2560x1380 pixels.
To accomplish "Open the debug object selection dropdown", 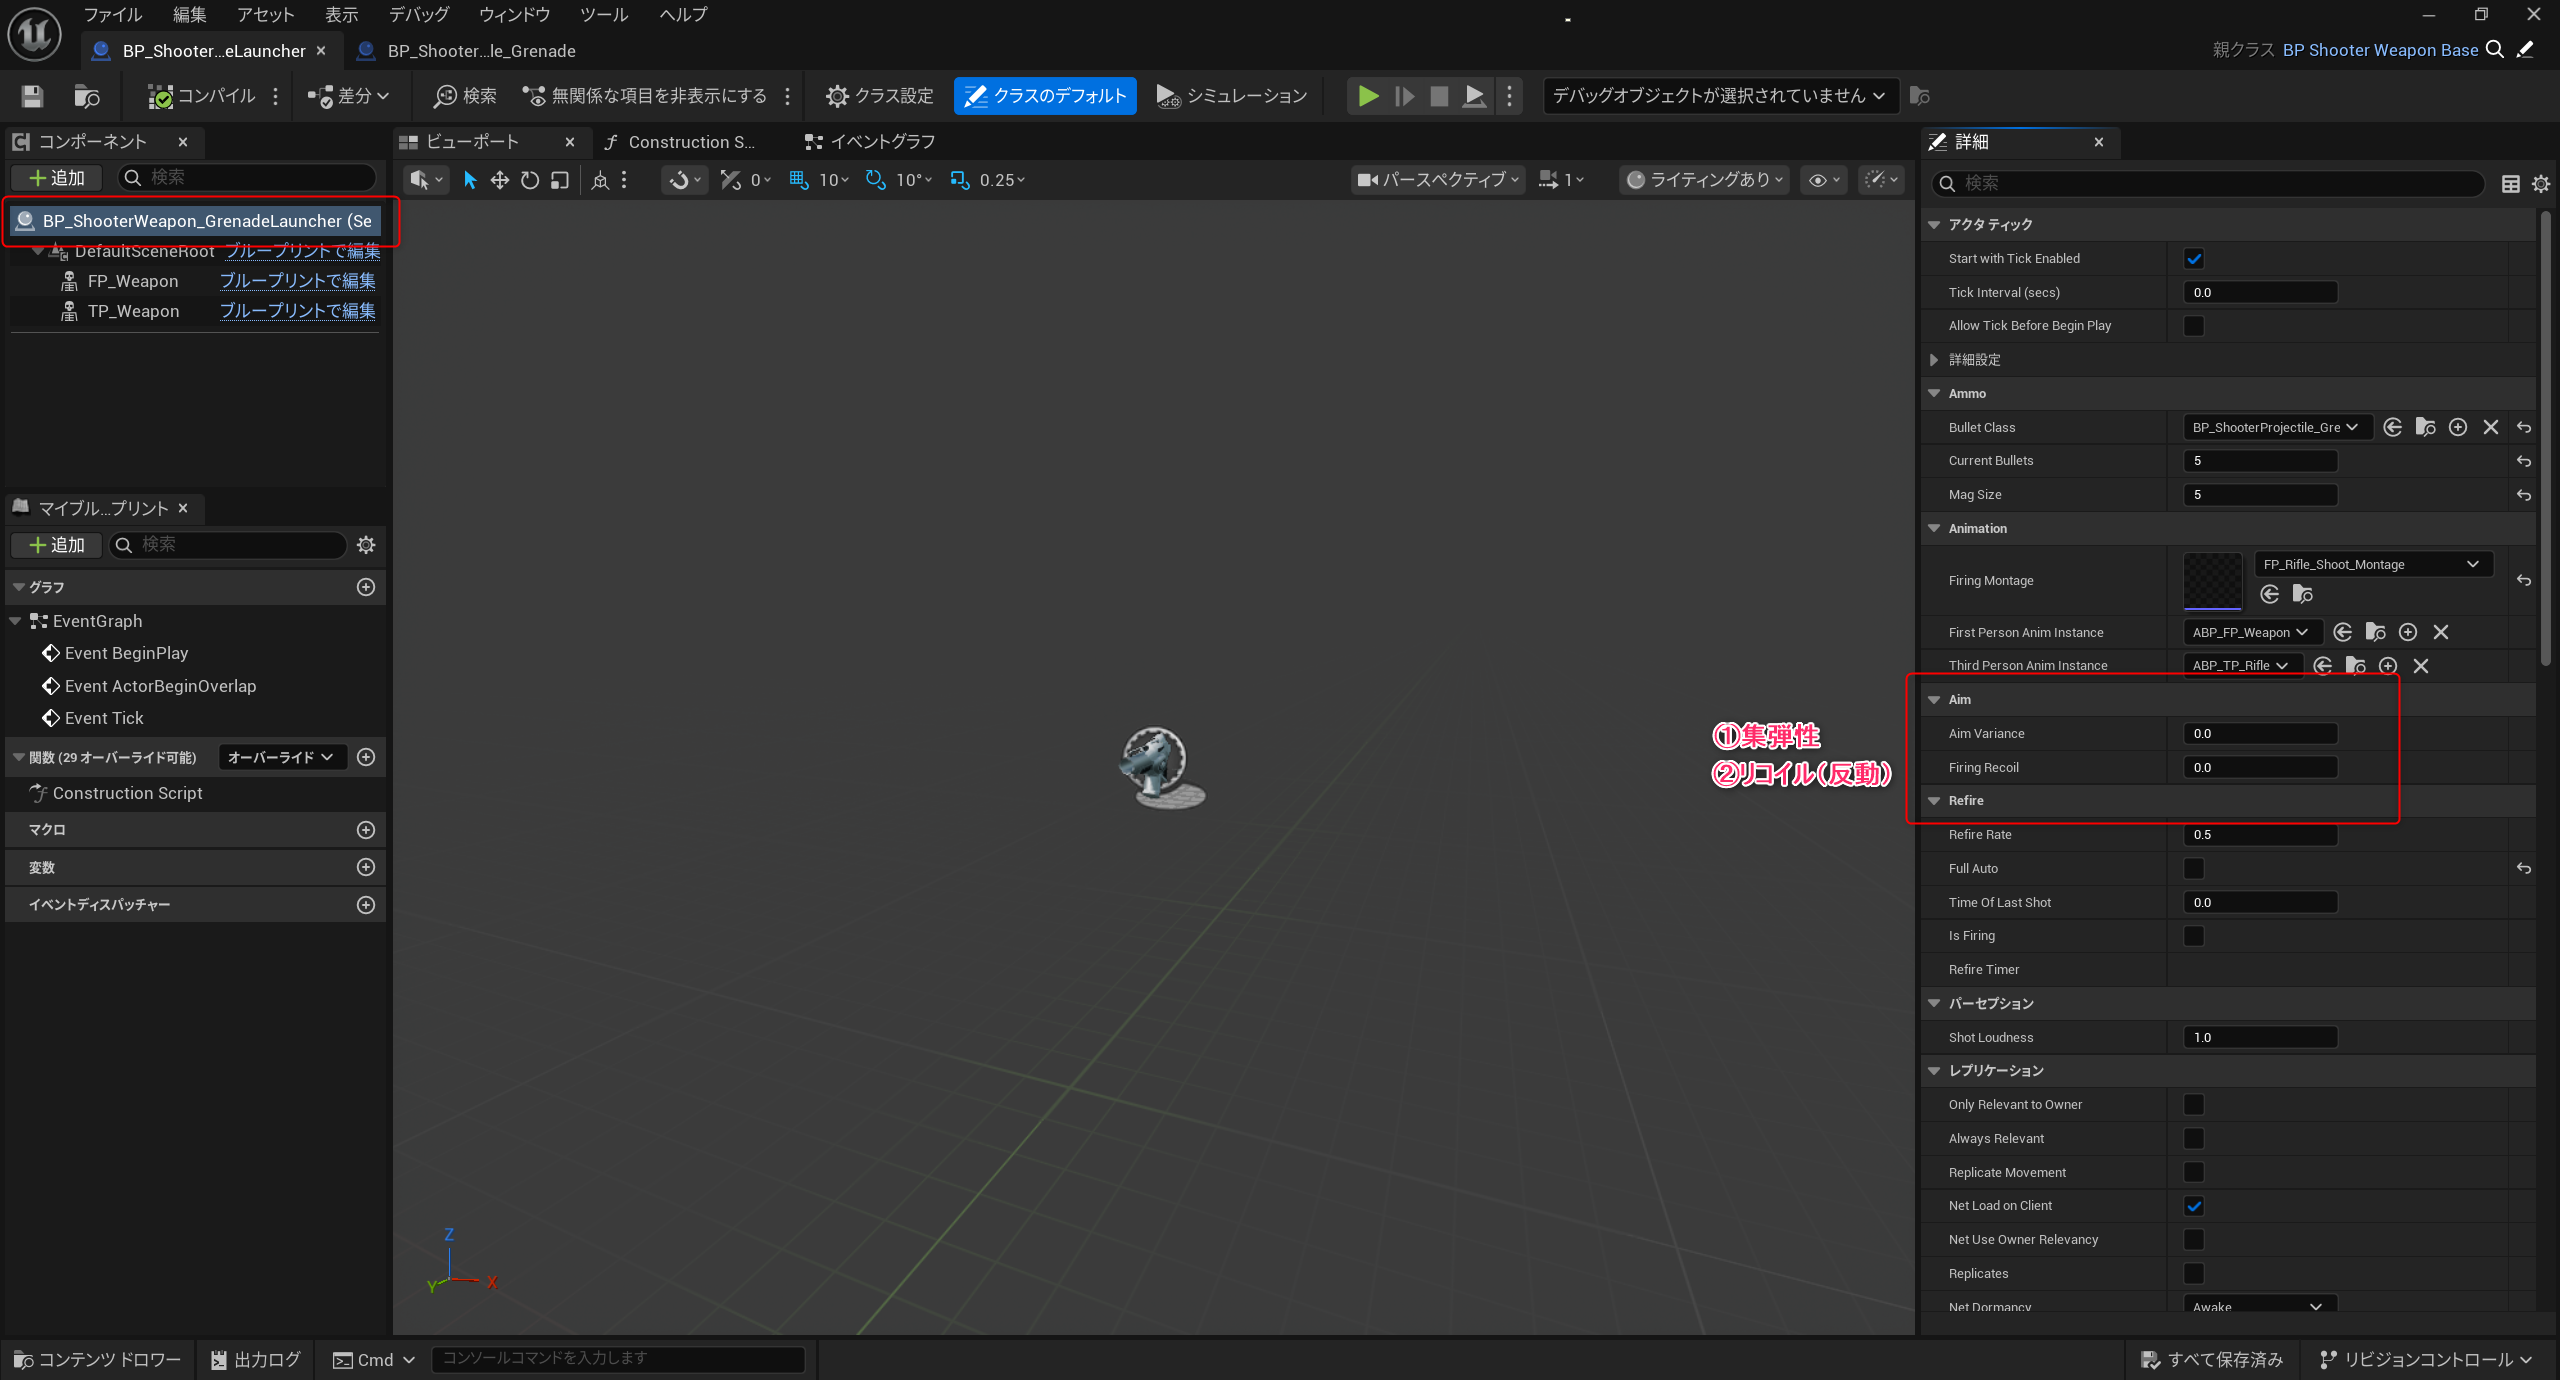I will pos(1718,96).
